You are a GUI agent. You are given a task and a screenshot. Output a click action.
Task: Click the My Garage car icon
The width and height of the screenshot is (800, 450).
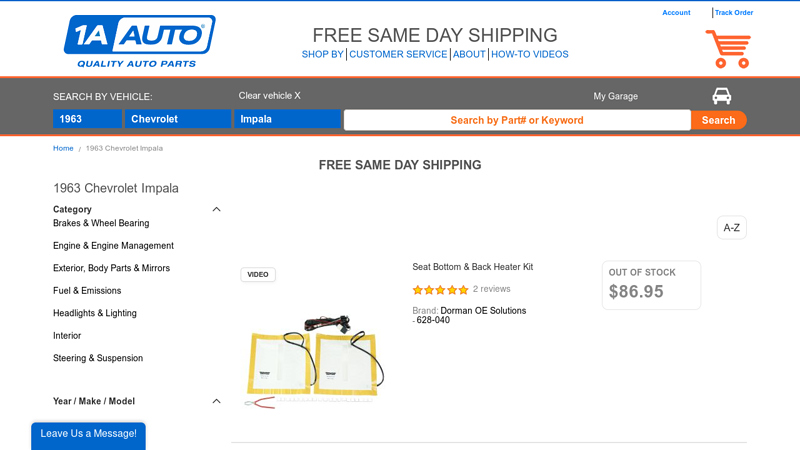tap(721, 96)
